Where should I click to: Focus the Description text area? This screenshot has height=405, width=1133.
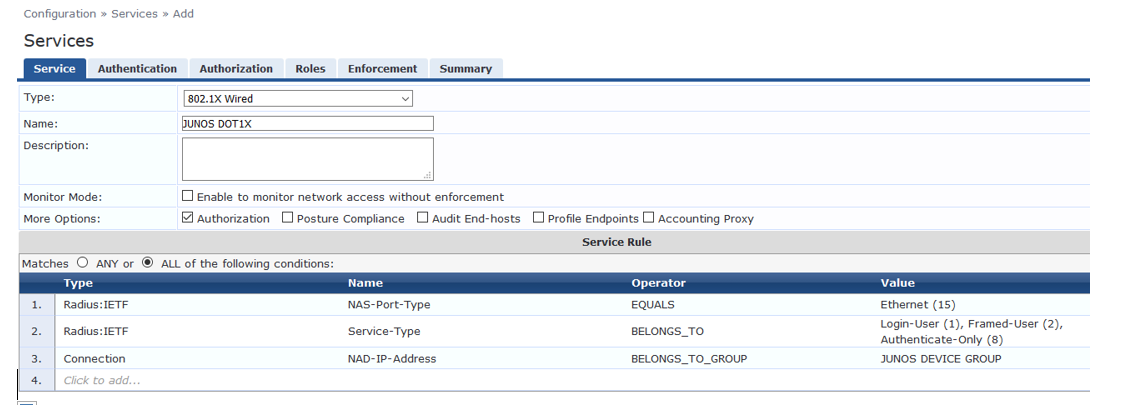[307, 159]
